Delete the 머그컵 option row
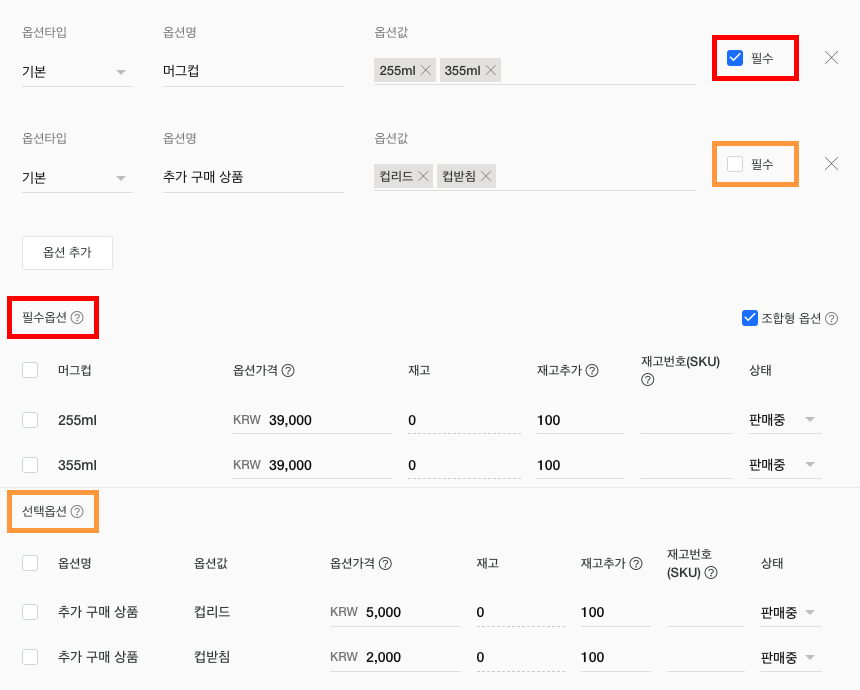 (831, 57)
